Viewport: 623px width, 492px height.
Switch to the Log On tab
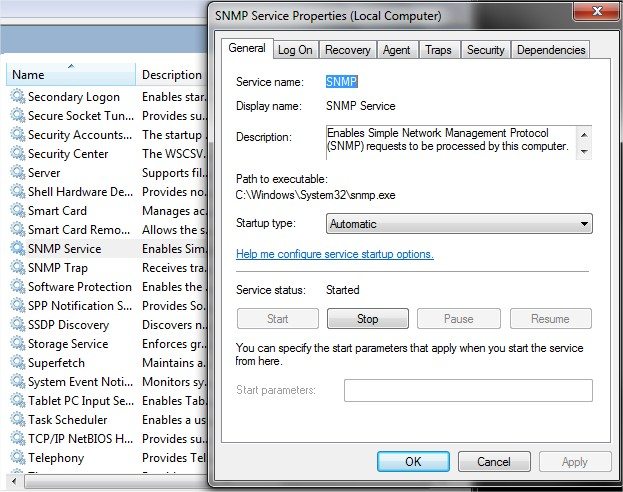[x=295, y=50]
